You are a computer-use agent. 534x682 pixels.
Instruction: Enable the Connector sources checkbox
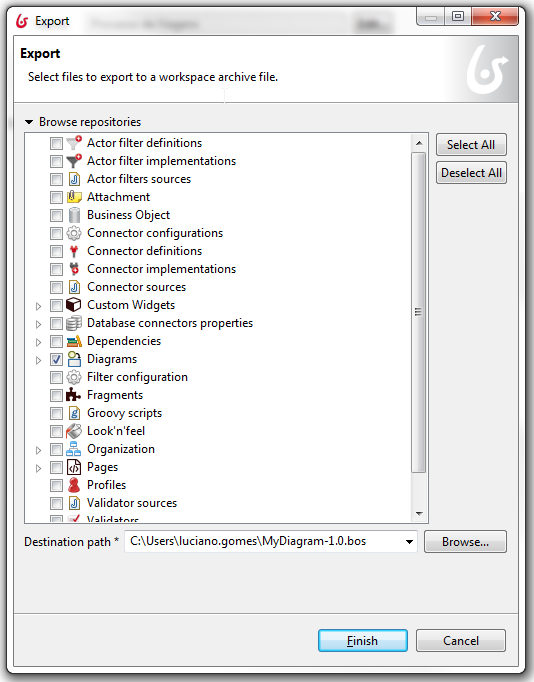[56, 287]
